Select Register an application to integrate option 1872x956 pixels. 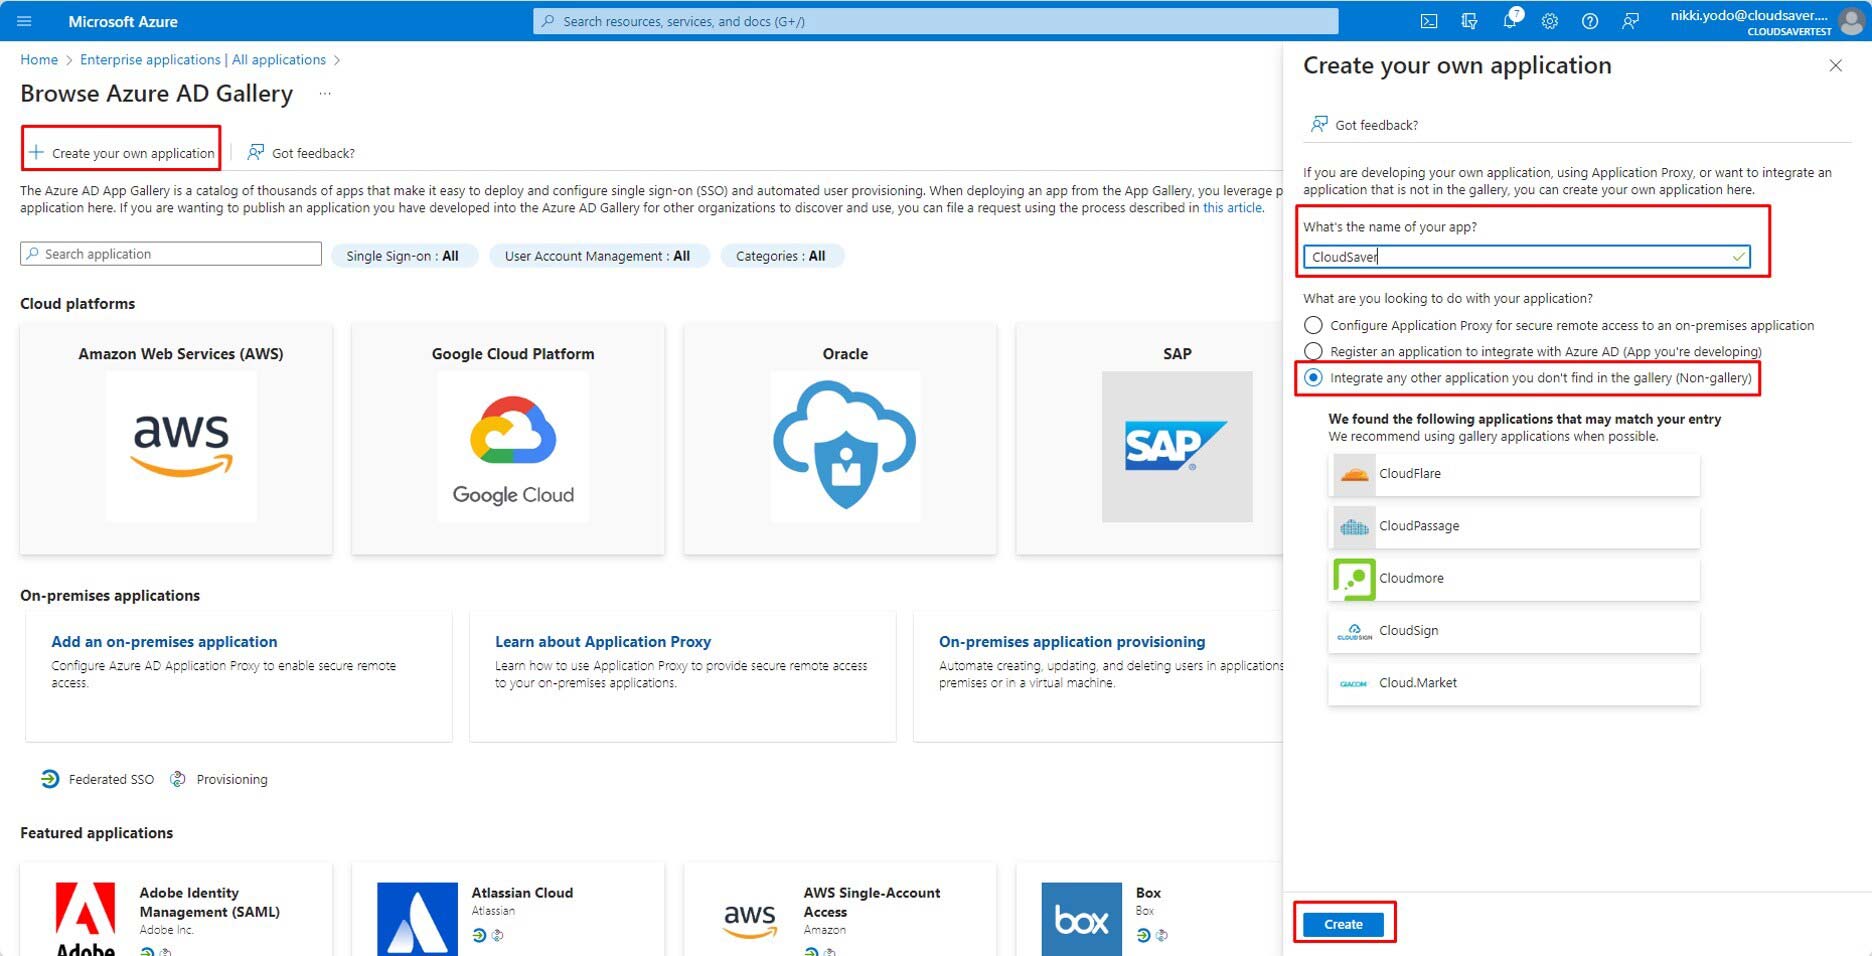pos(1313,351)
